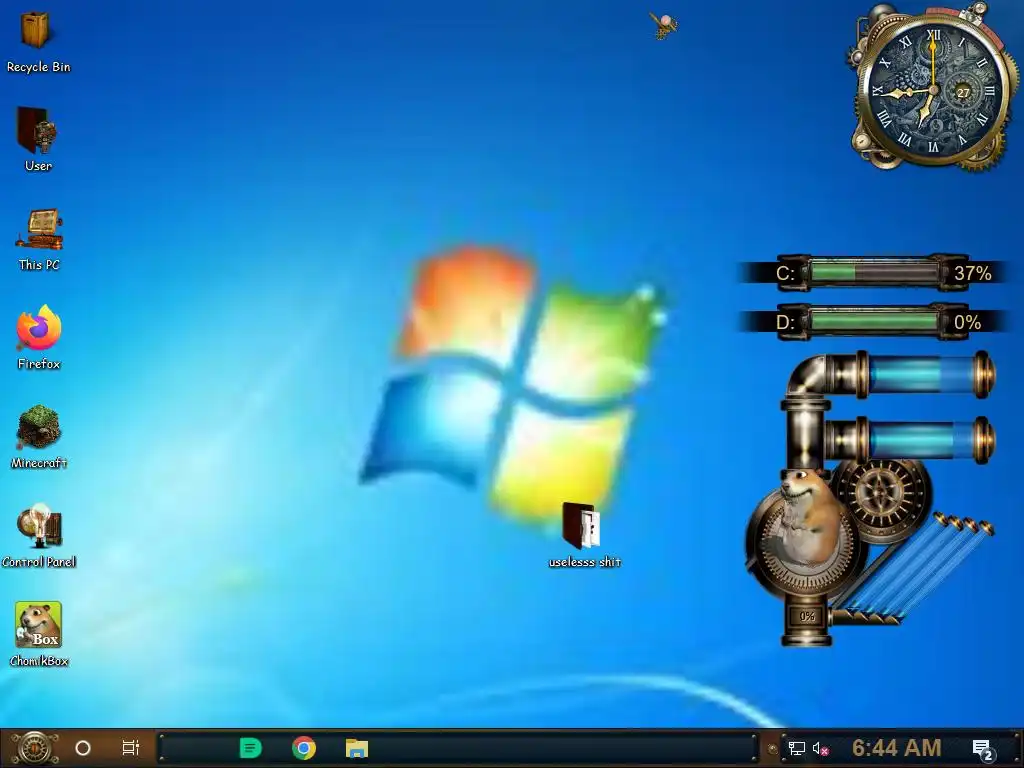Viewport: 1024px width, 768px height.
Task: Click the date 27 on the clock gadget
Action: (963, 93)
